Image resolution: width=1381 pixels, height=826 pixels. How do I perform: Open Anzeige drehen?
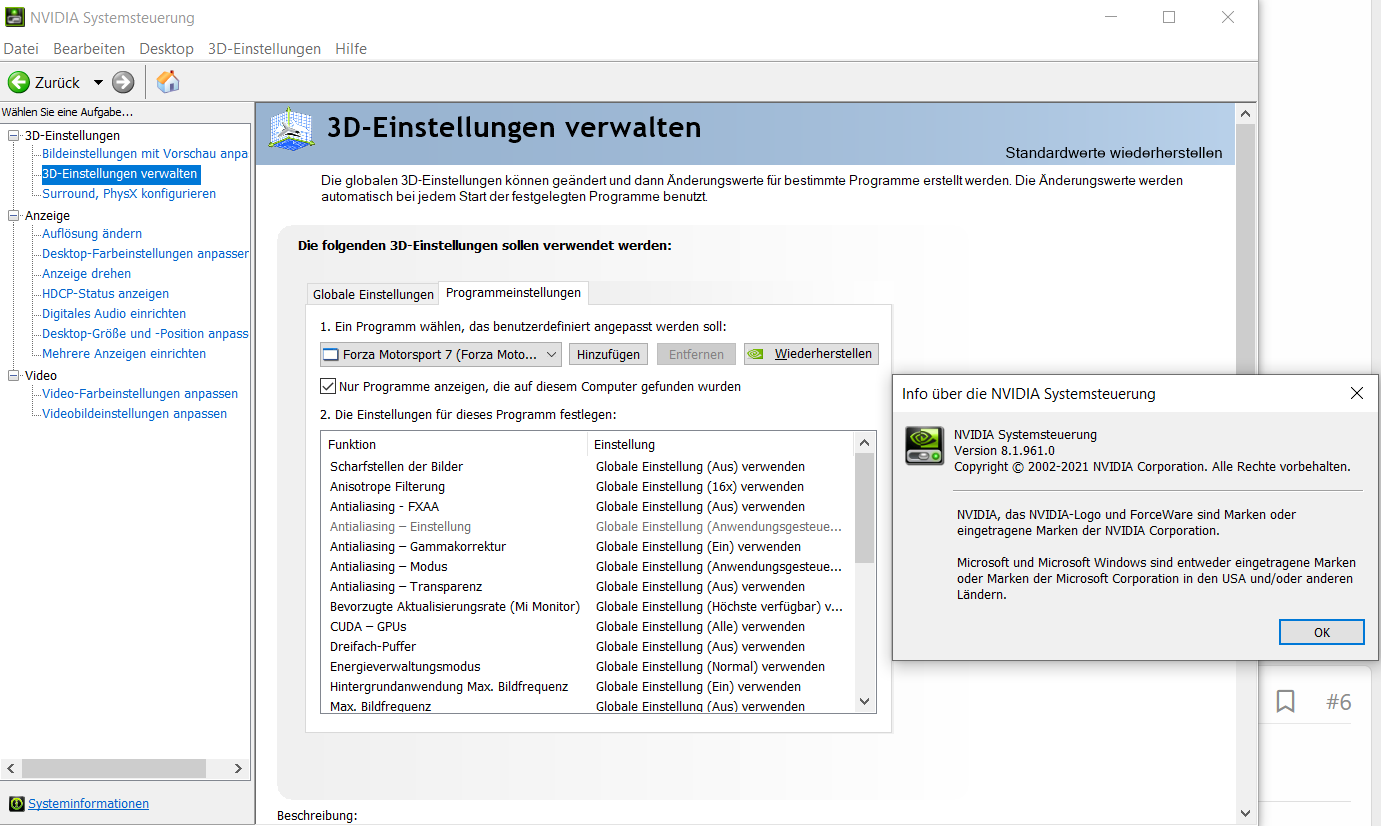[x=86, y=274]
